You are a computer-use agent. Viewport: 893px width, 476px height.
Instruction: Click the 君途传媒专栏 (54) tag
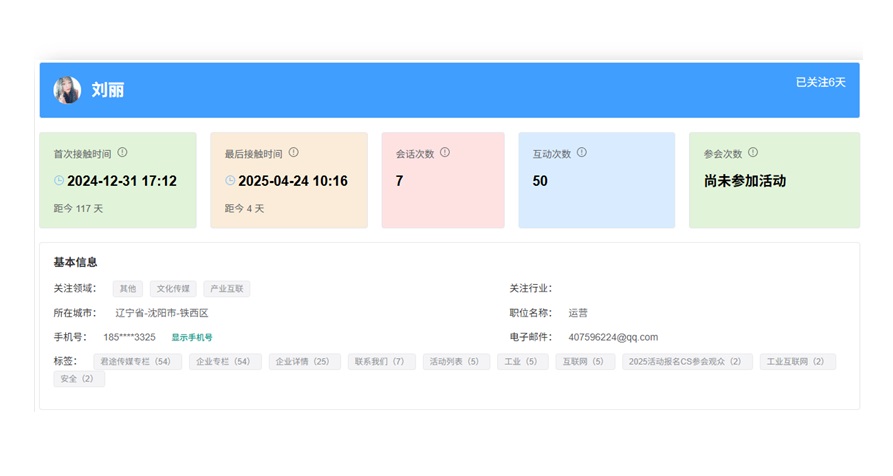tap(136, 362)
